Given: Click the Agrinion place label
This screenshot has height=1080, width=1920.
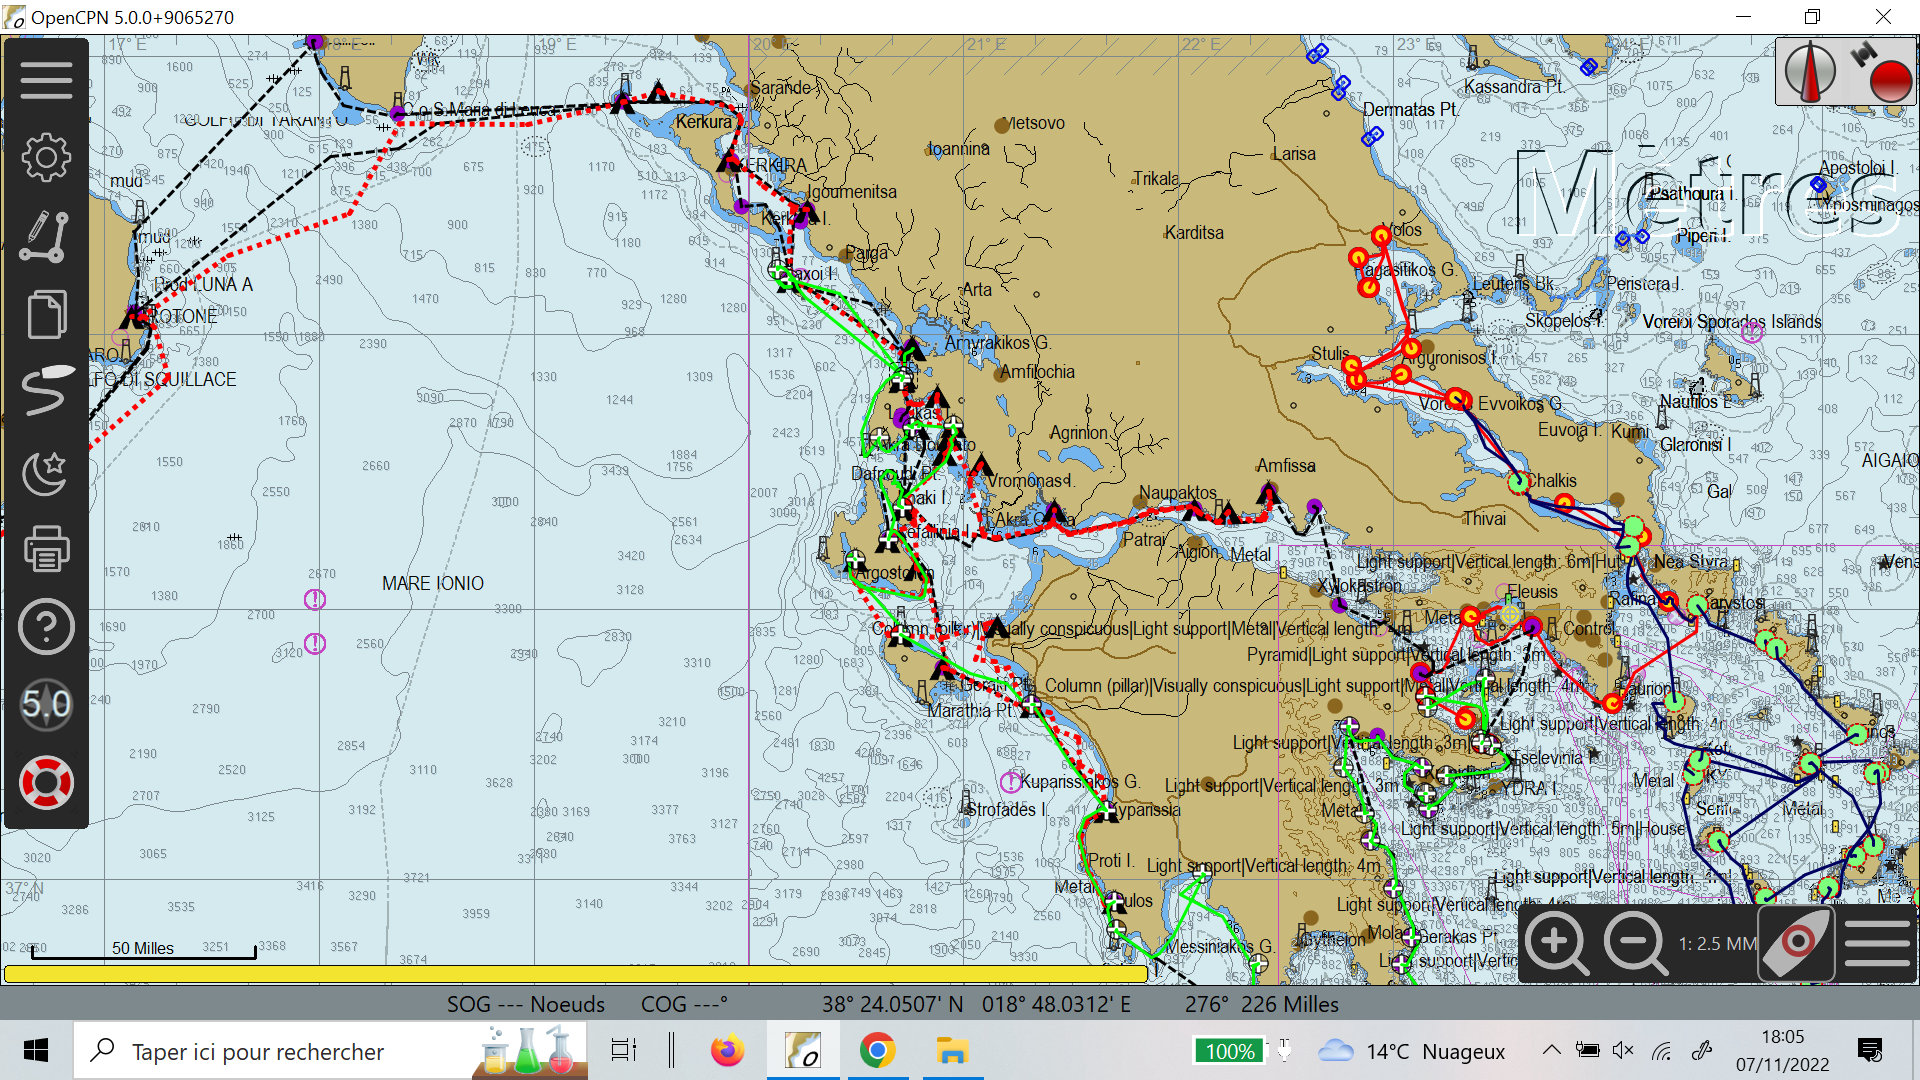Looking at the screenshot, I should [1078, 433].
